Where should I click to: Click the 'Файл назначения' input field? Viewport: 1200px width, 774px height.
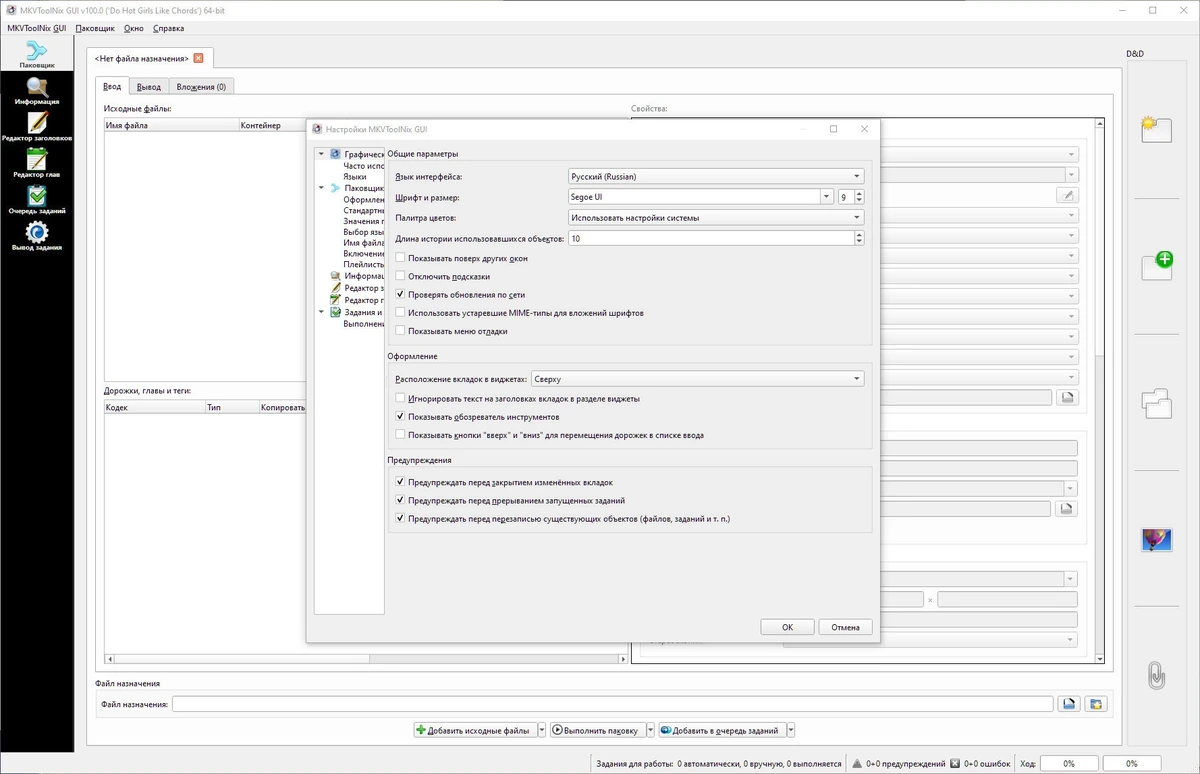point(612,704)
